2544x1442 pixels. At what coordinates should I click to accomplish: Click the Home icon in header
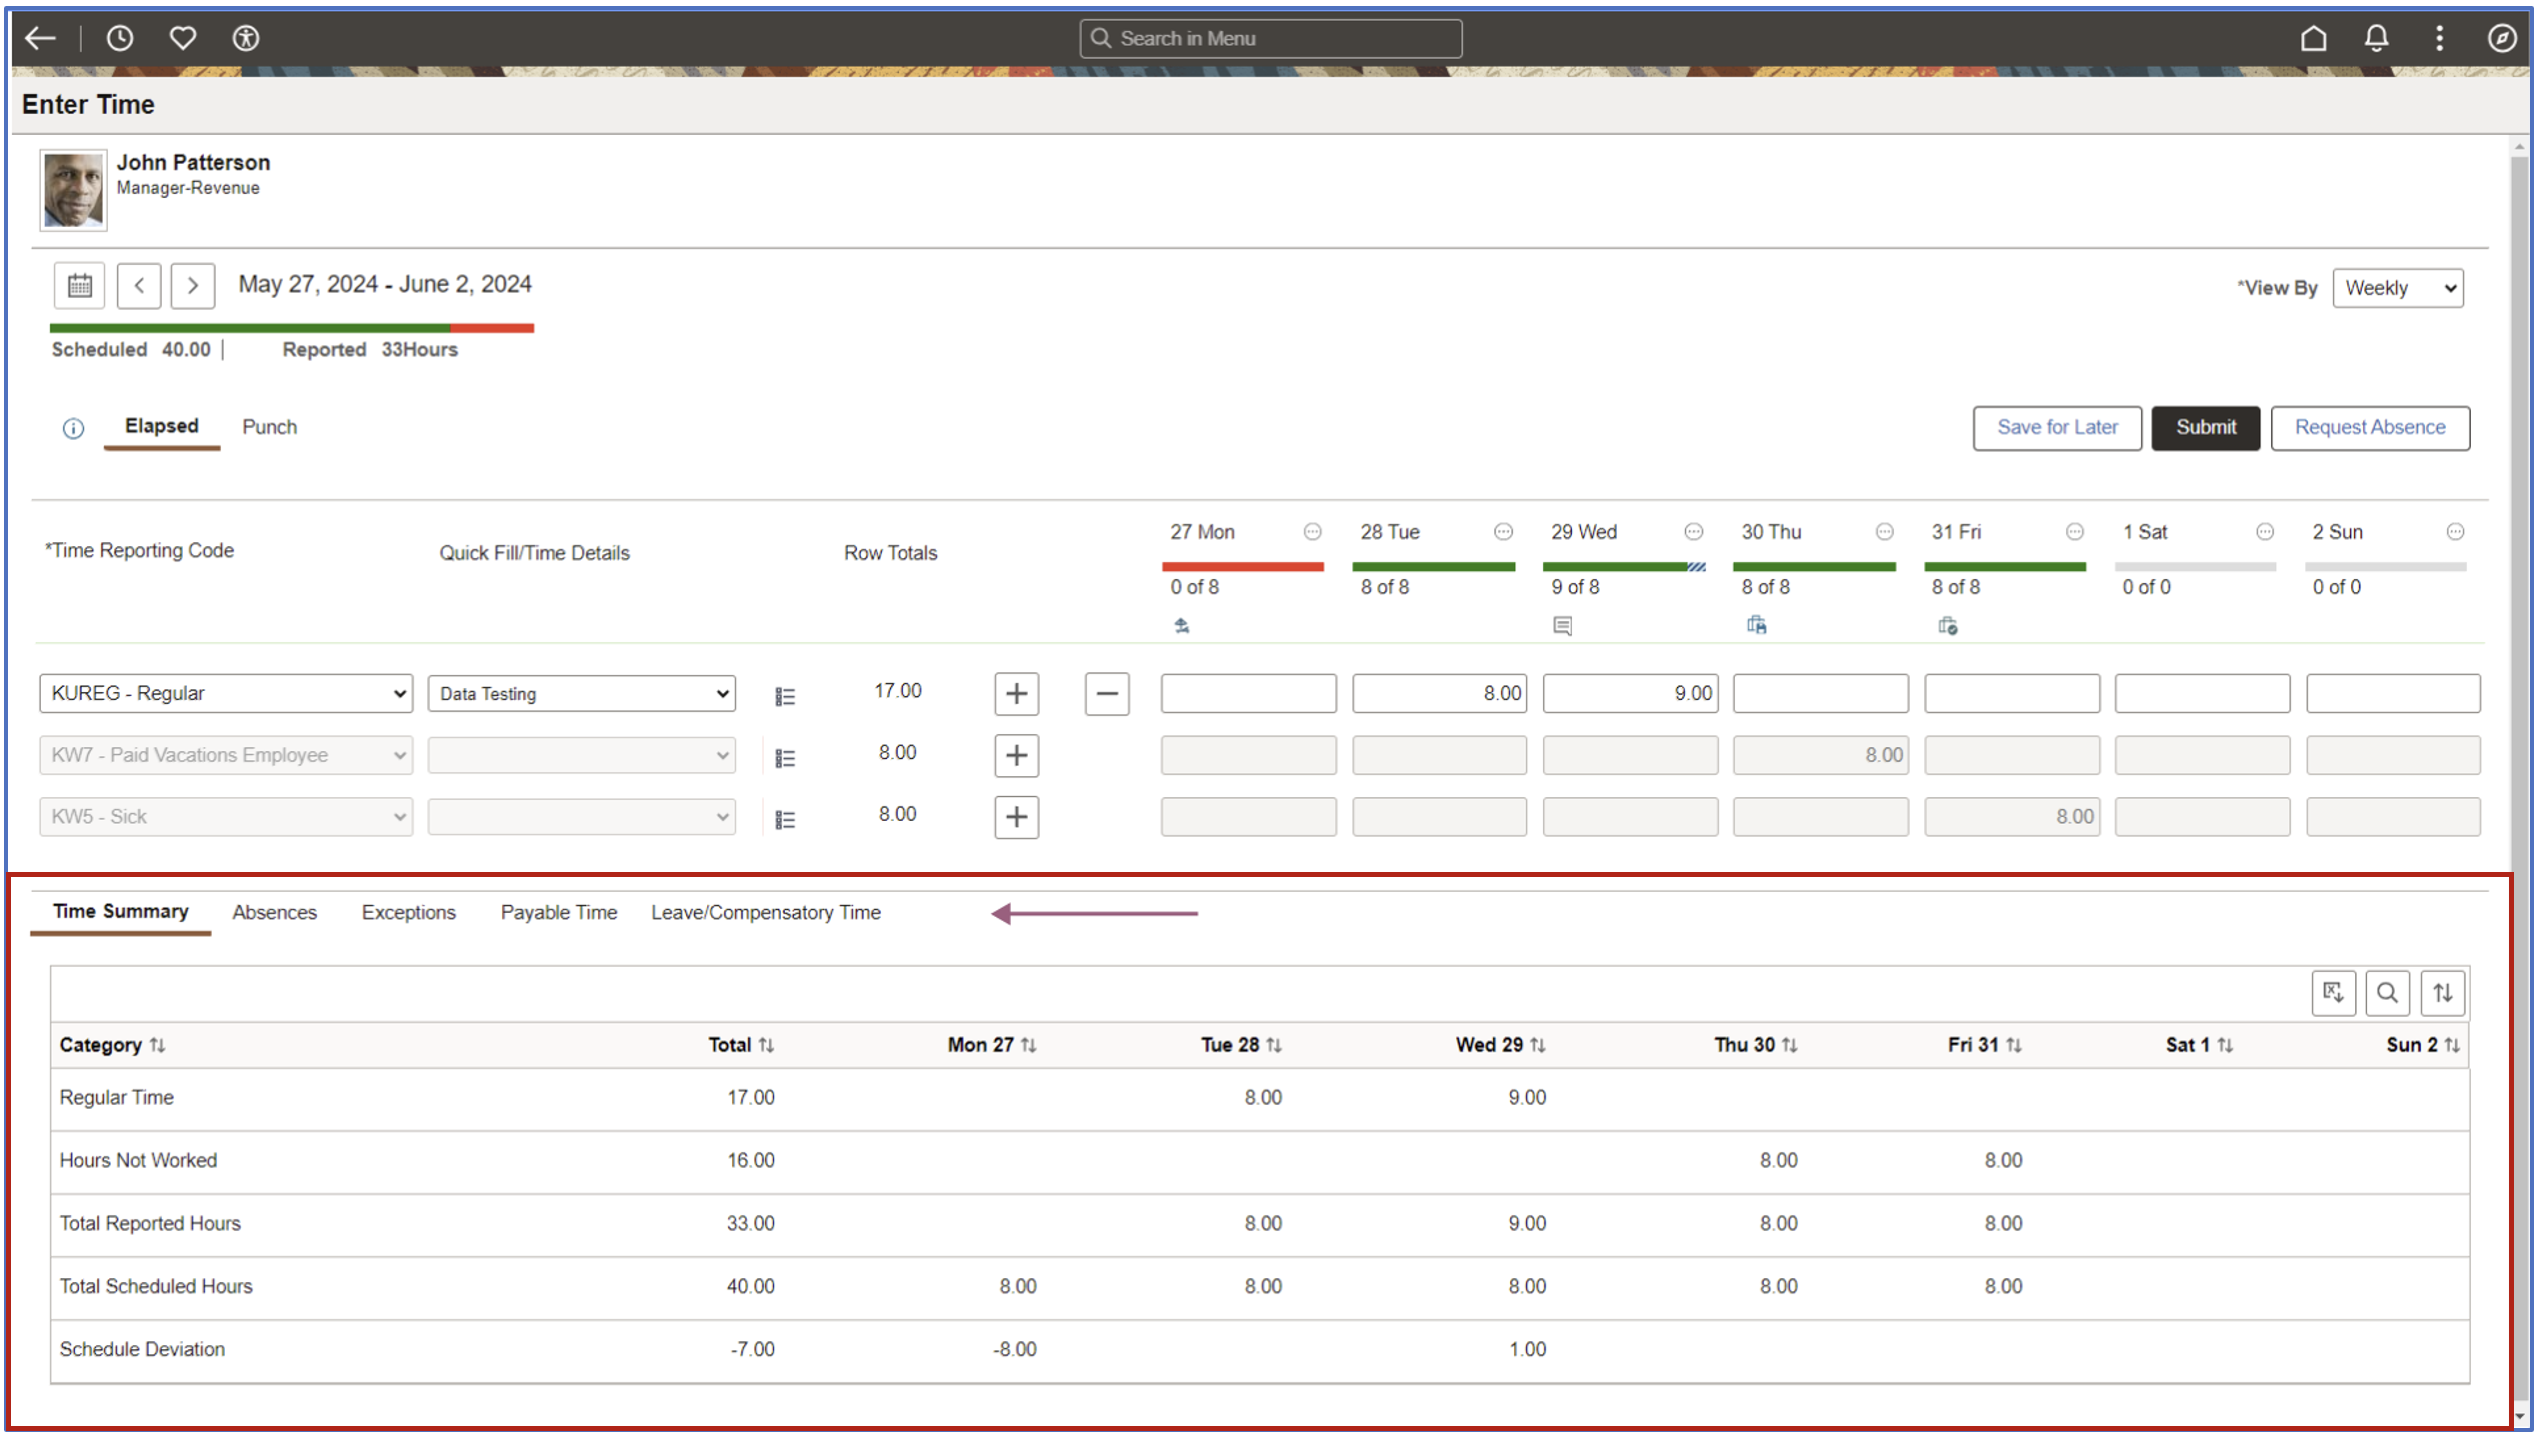click(x=2313, y=38)
